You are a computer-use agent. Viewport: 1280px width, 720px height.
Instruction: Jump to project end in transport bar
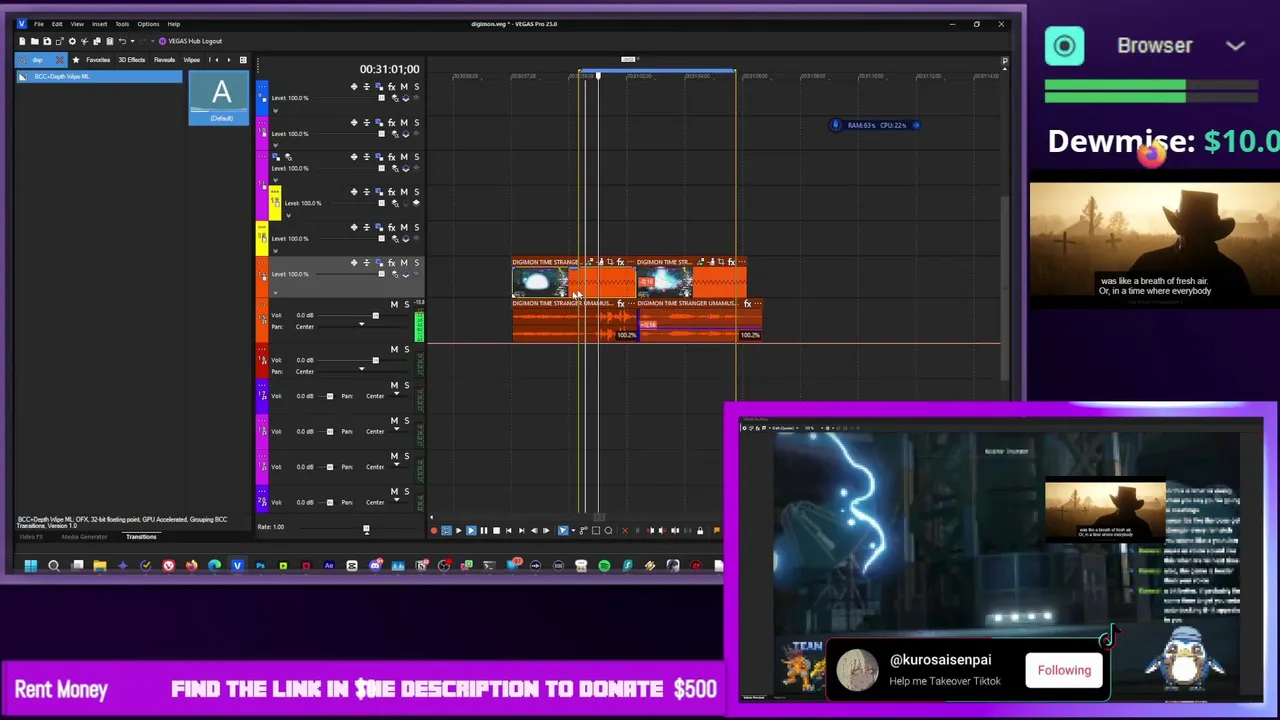(521, 531)
